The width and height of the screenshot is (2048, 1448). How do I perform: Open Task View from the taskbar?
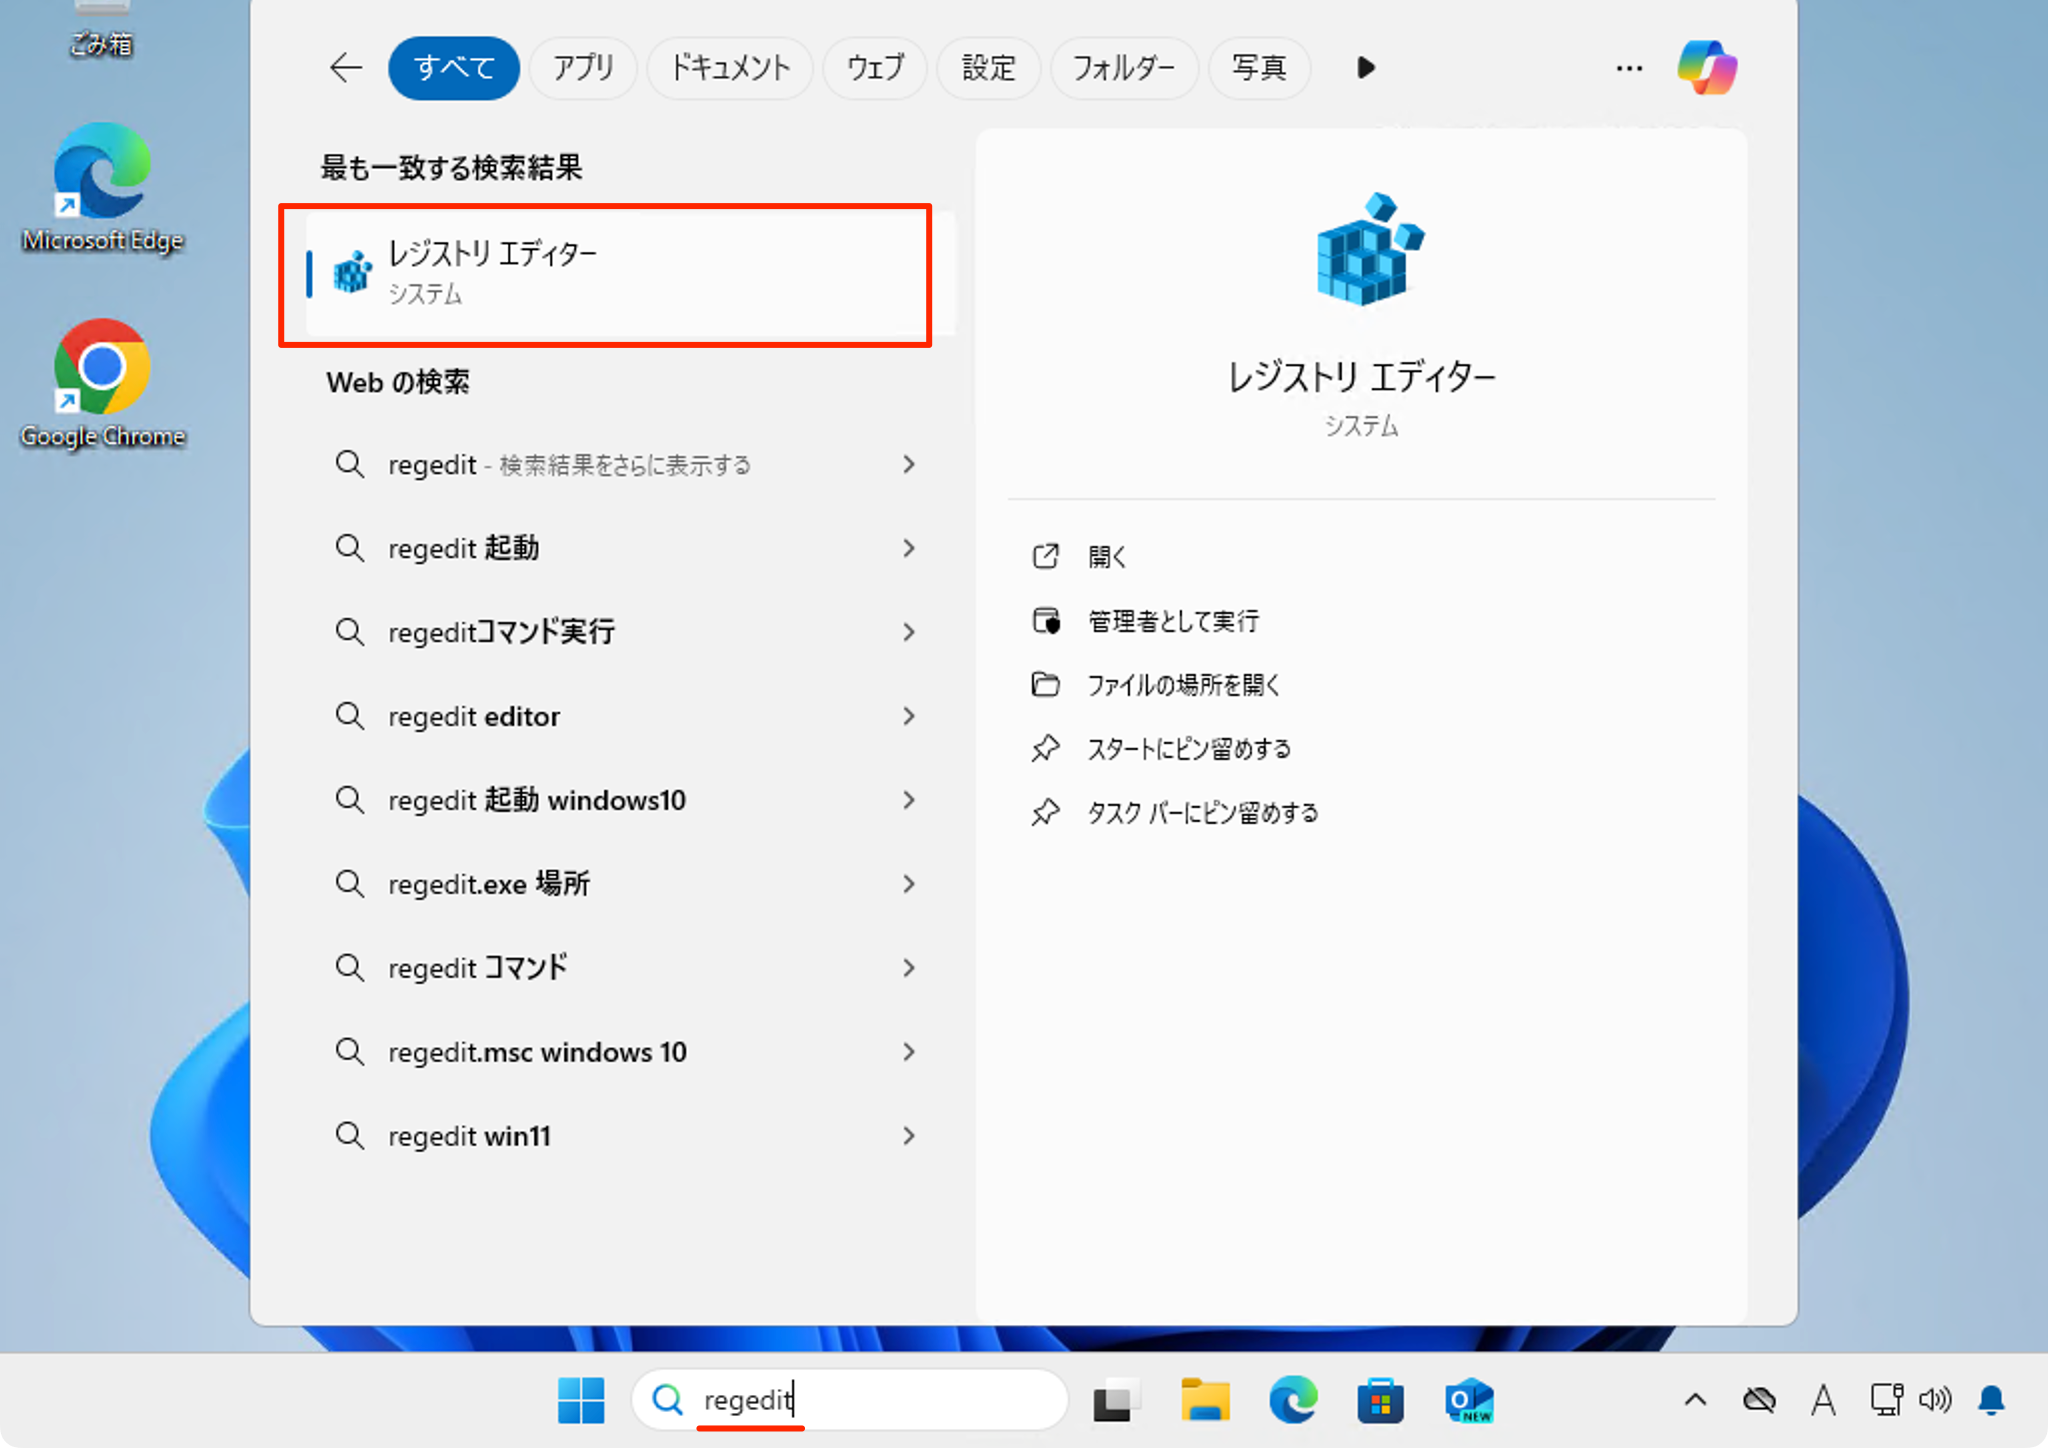tap(1116, 1400)
